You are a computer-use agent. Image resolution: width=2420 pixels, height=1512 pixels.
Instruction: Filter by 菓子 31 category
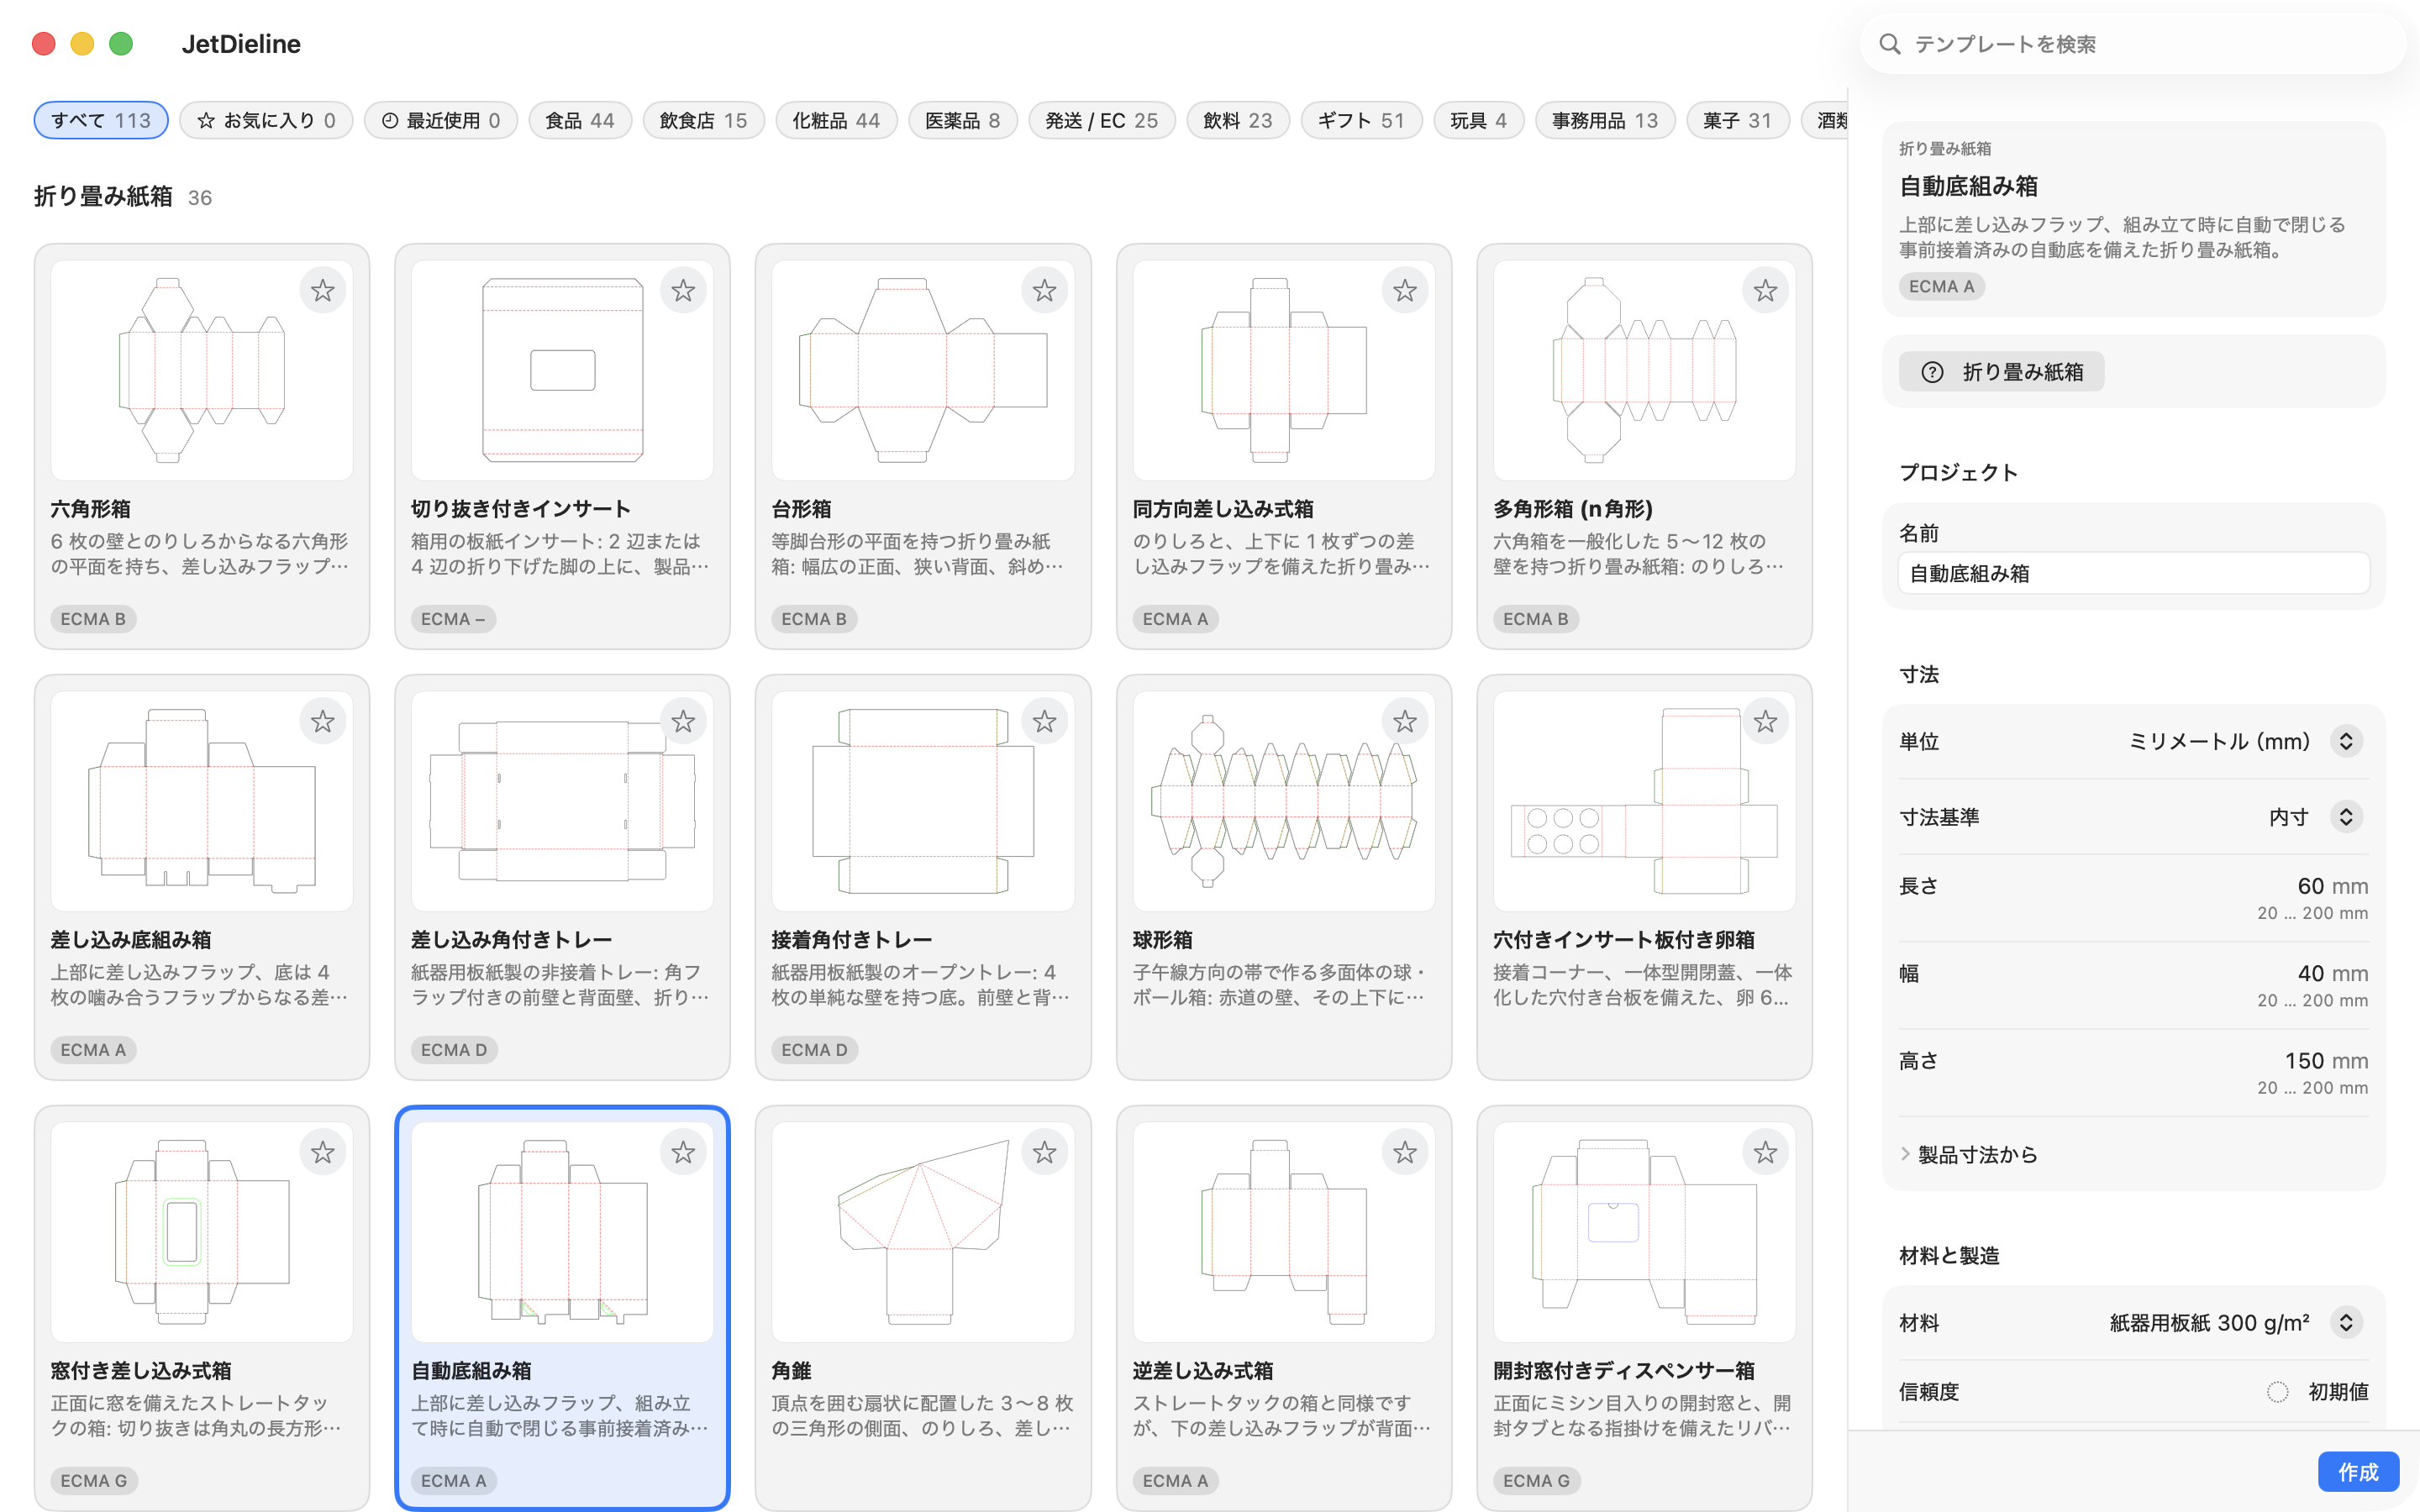(x=1737, y=121)
